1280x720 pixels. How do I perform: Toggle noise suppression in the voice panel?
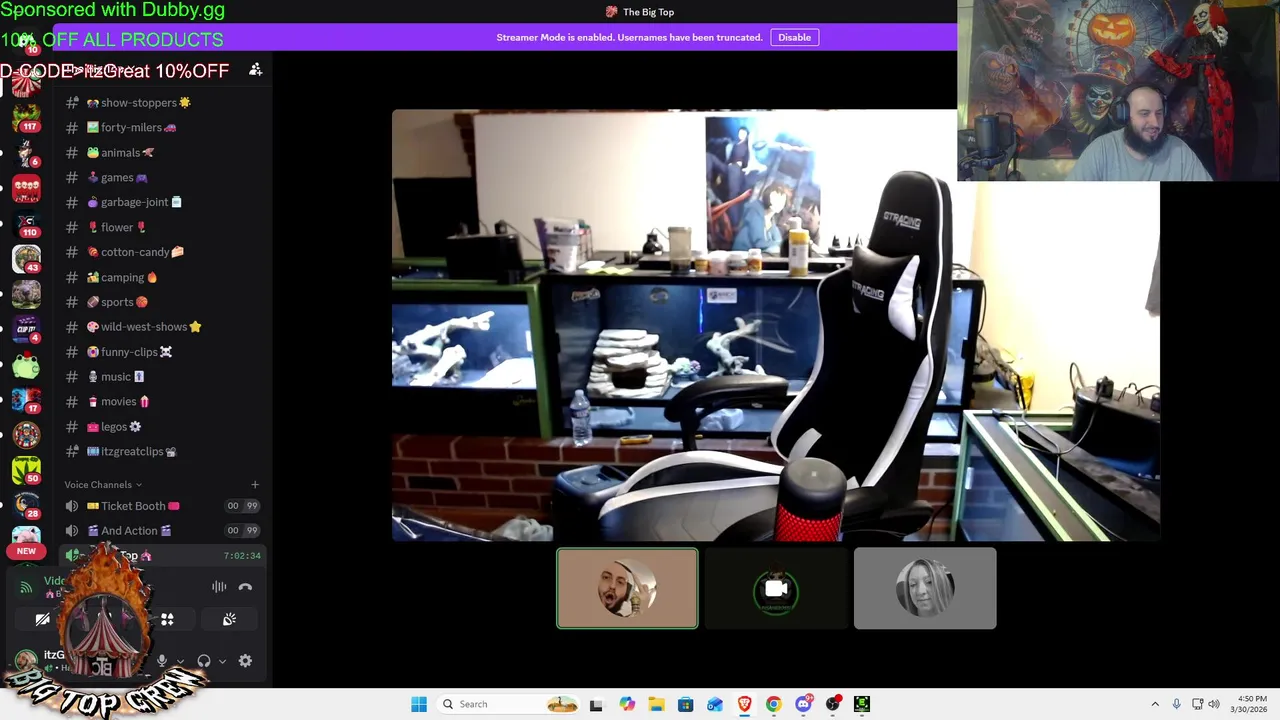tap(219, 587)
